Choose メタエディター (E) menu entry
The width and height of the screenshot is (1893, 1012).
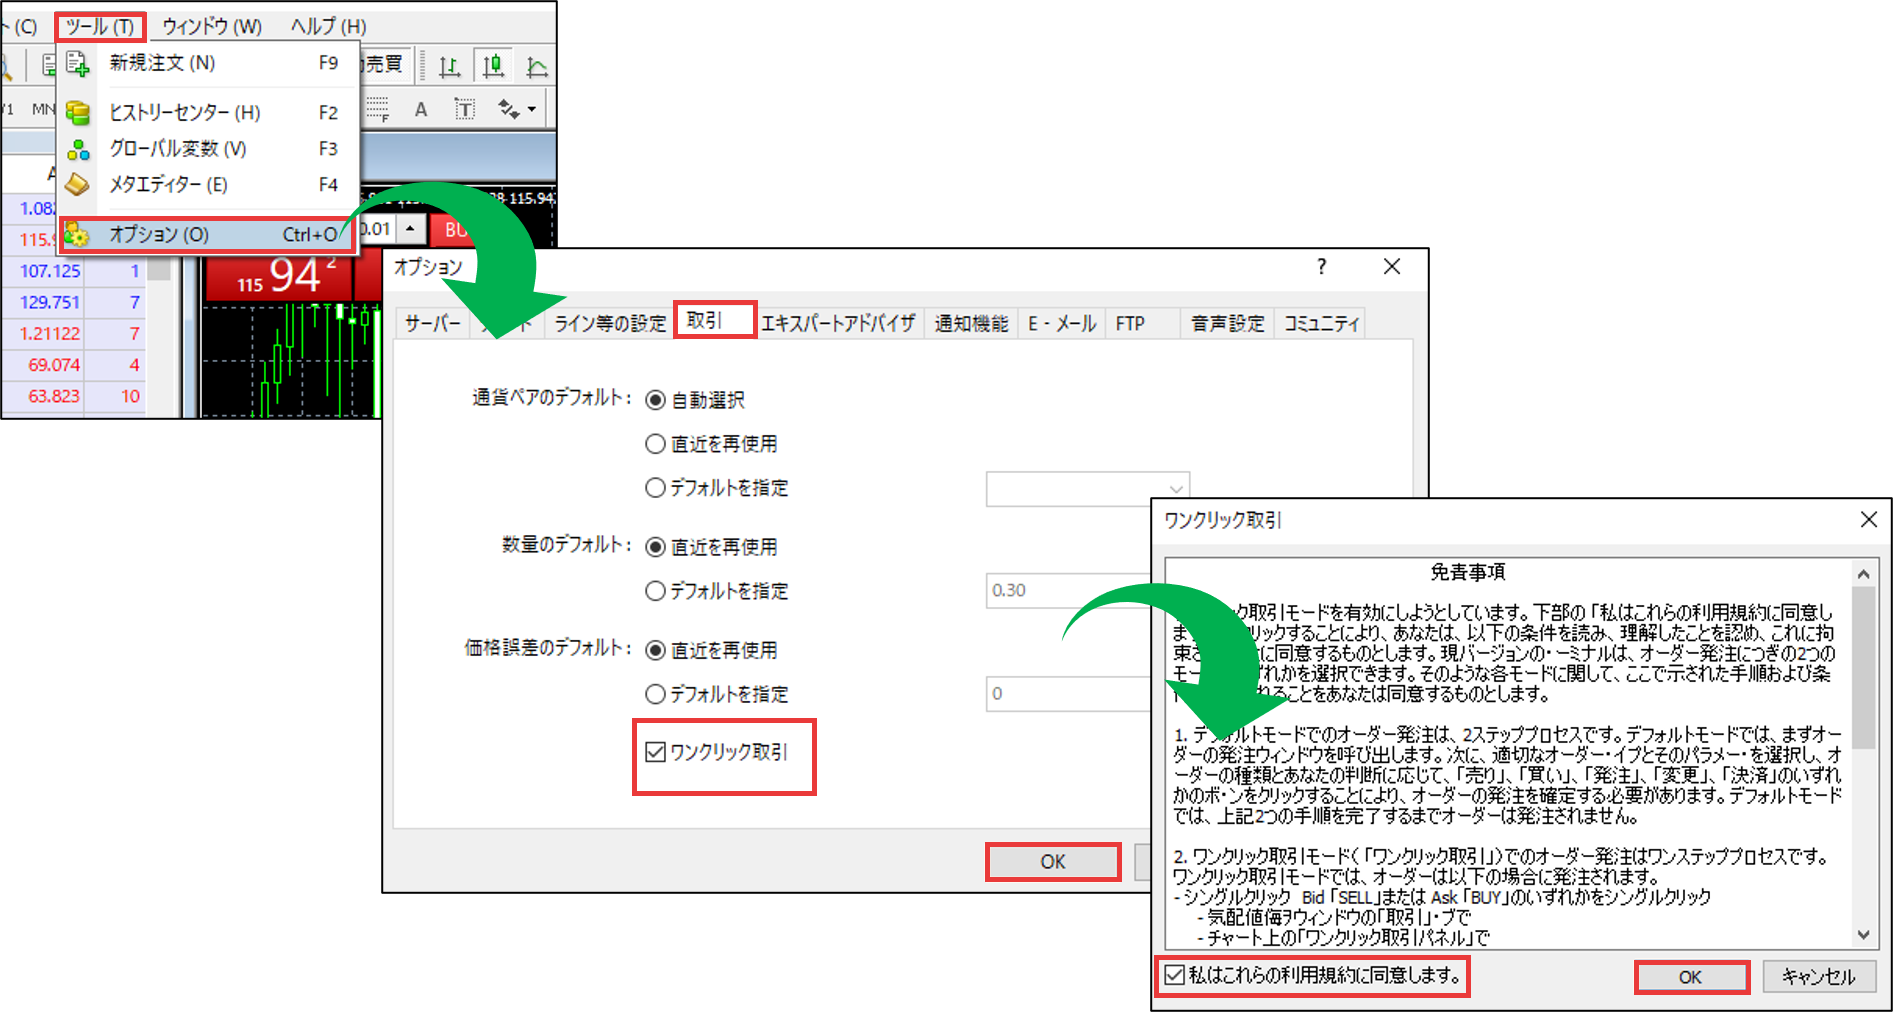208,185
